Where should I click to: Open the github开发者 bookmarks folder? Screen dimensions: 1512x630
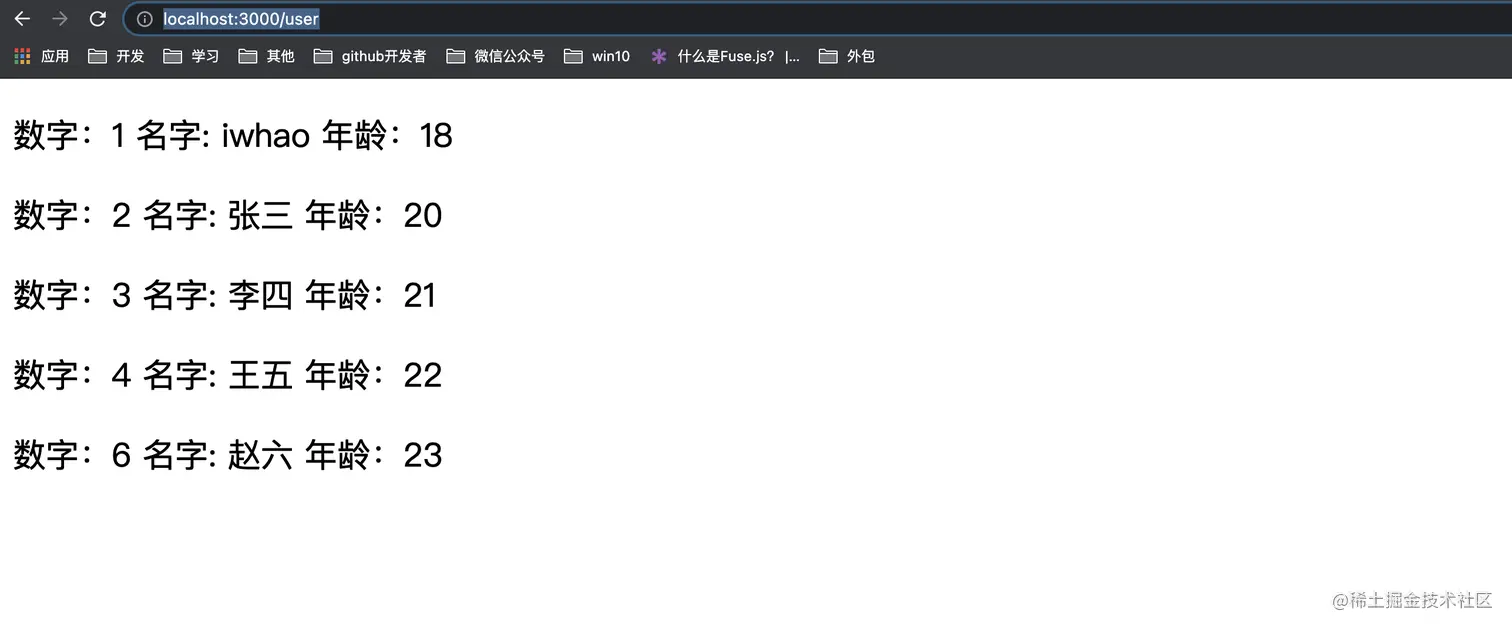(370, 56)
